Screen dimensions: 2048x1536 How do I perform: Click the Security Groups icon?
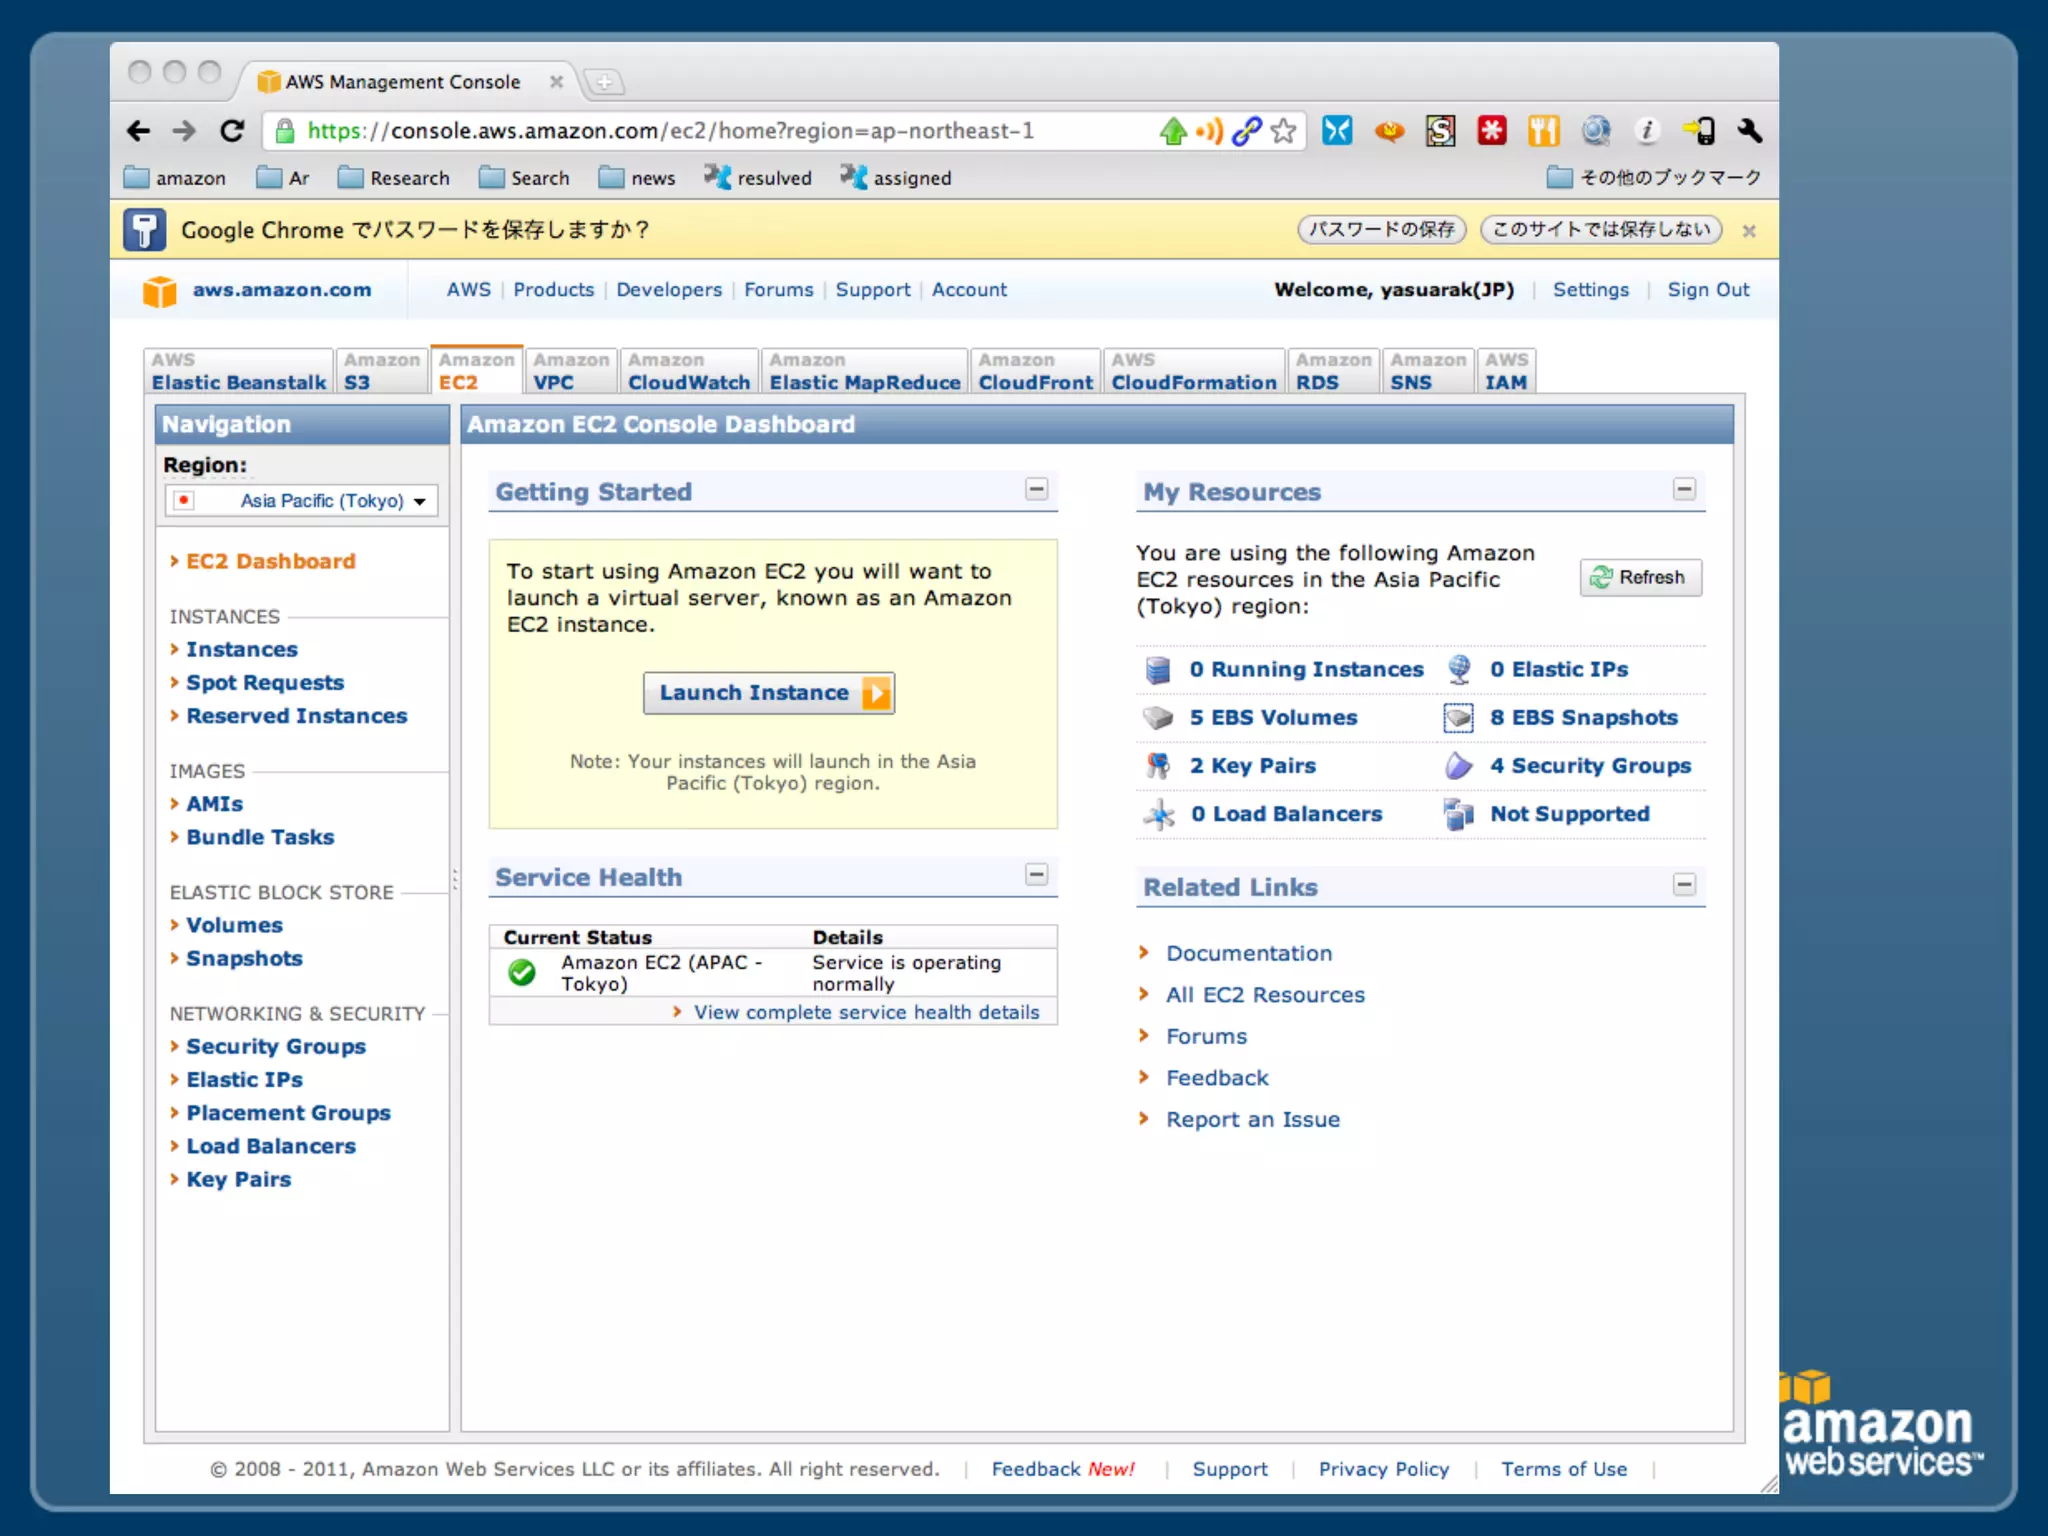(x=1458, y=766)
